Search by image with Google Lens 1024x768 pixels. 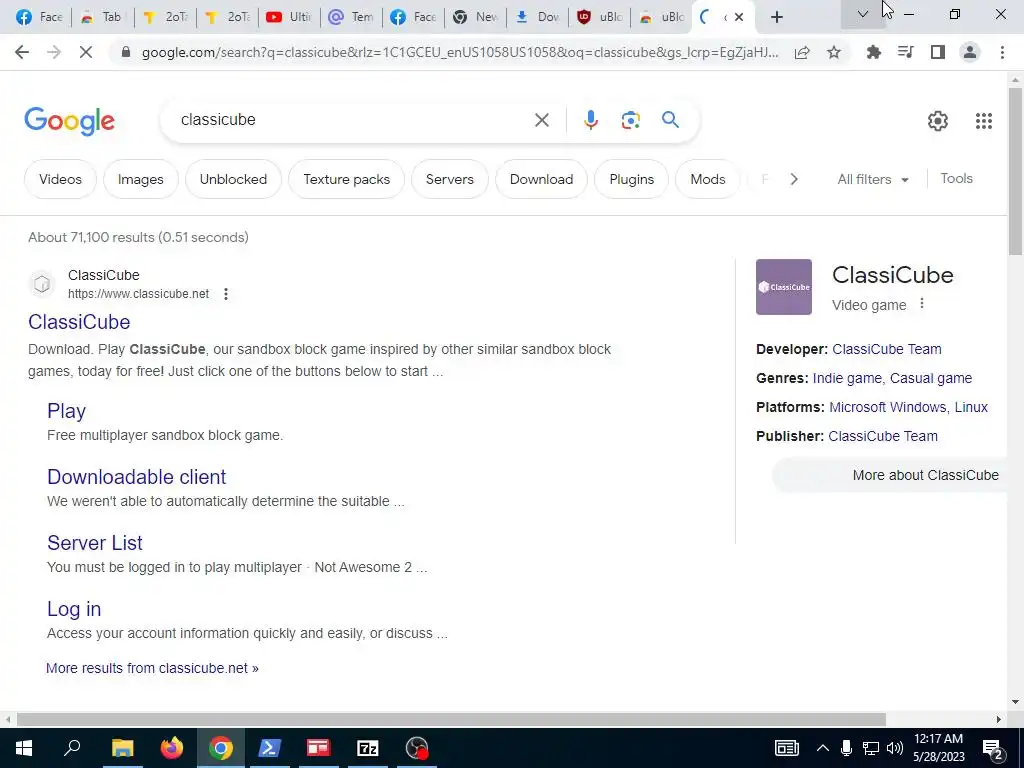630,120
